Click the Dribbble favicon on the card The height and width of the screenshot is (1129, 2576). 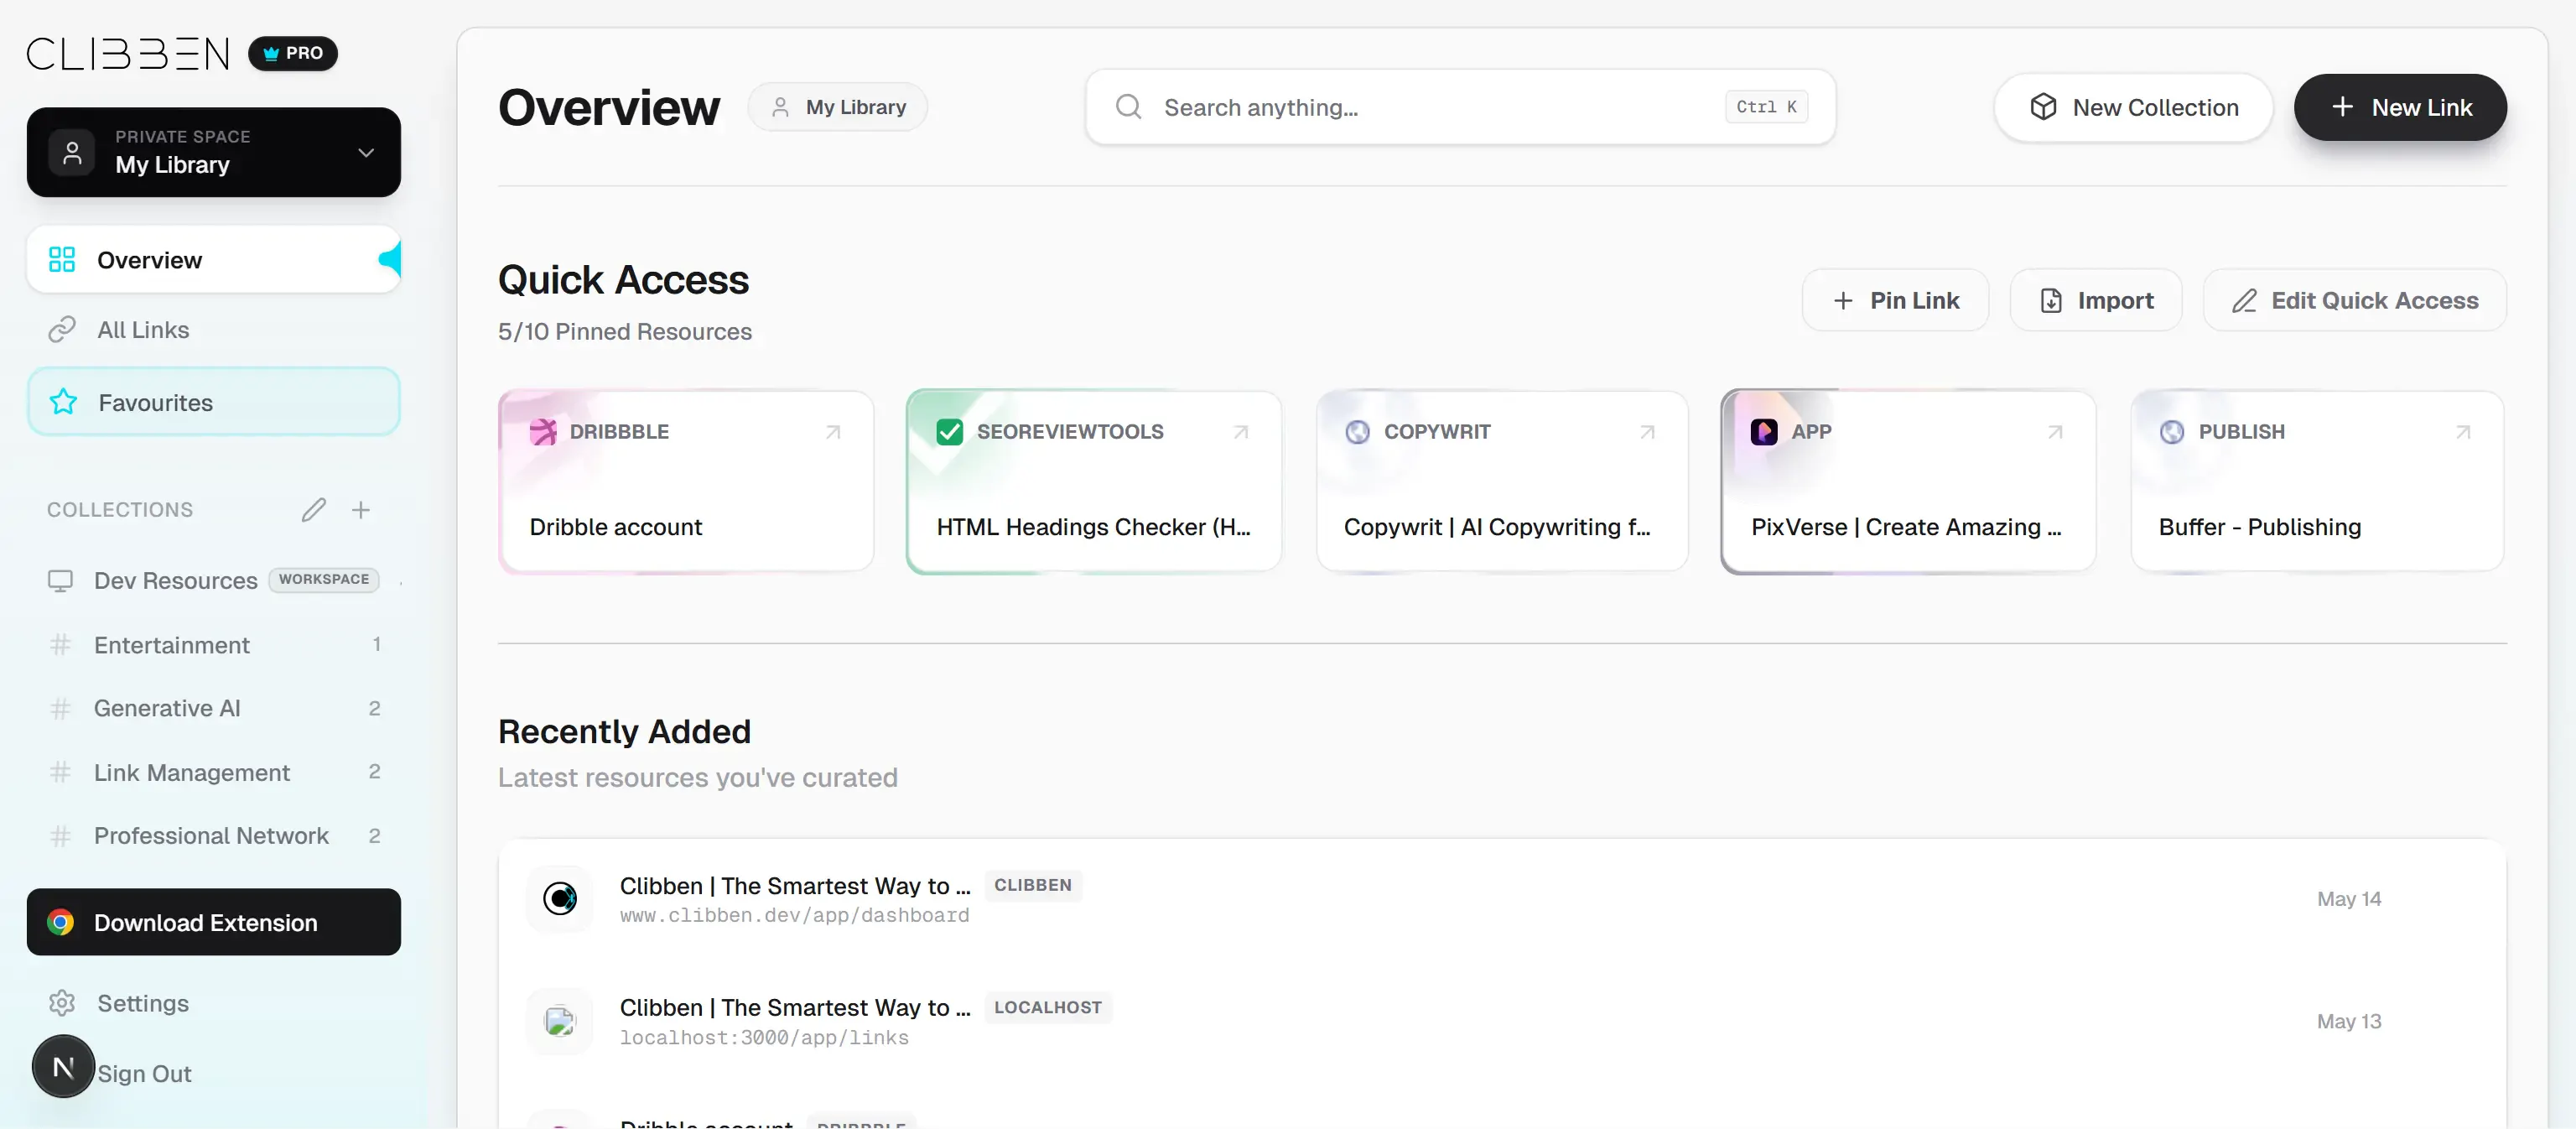pos(543,432)
